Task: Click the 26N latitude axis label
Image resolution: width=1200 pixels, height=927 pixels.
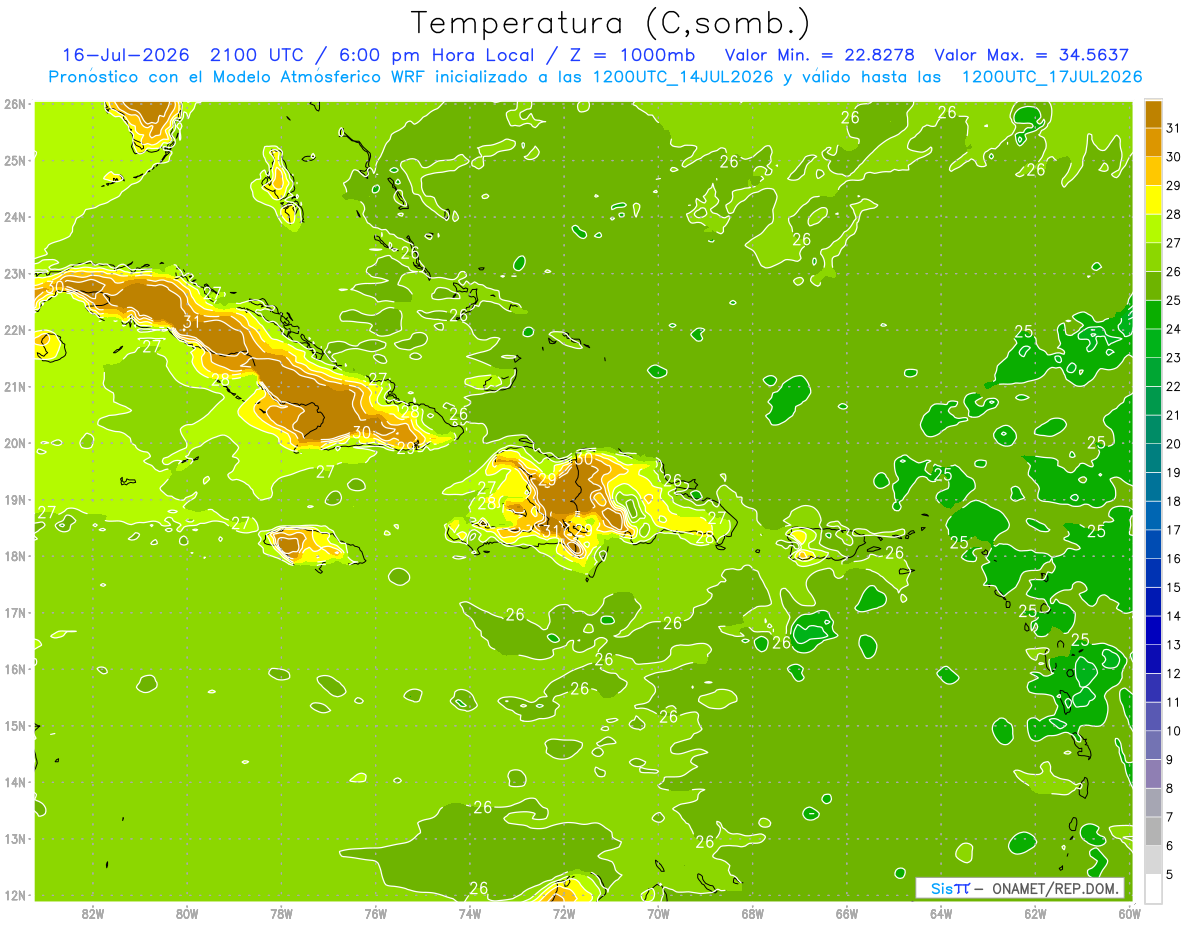Action: click(x=15, y=104)
